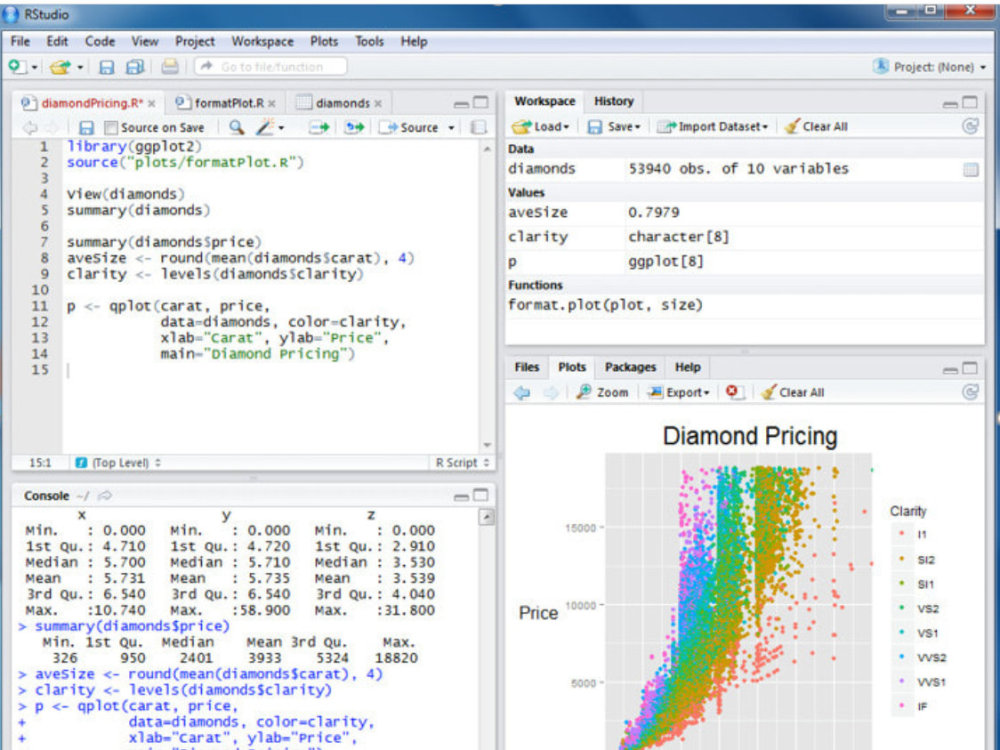Switch to the History tab
The width and height of the screenshot is (1000, 750).
(x=614, y=101)
